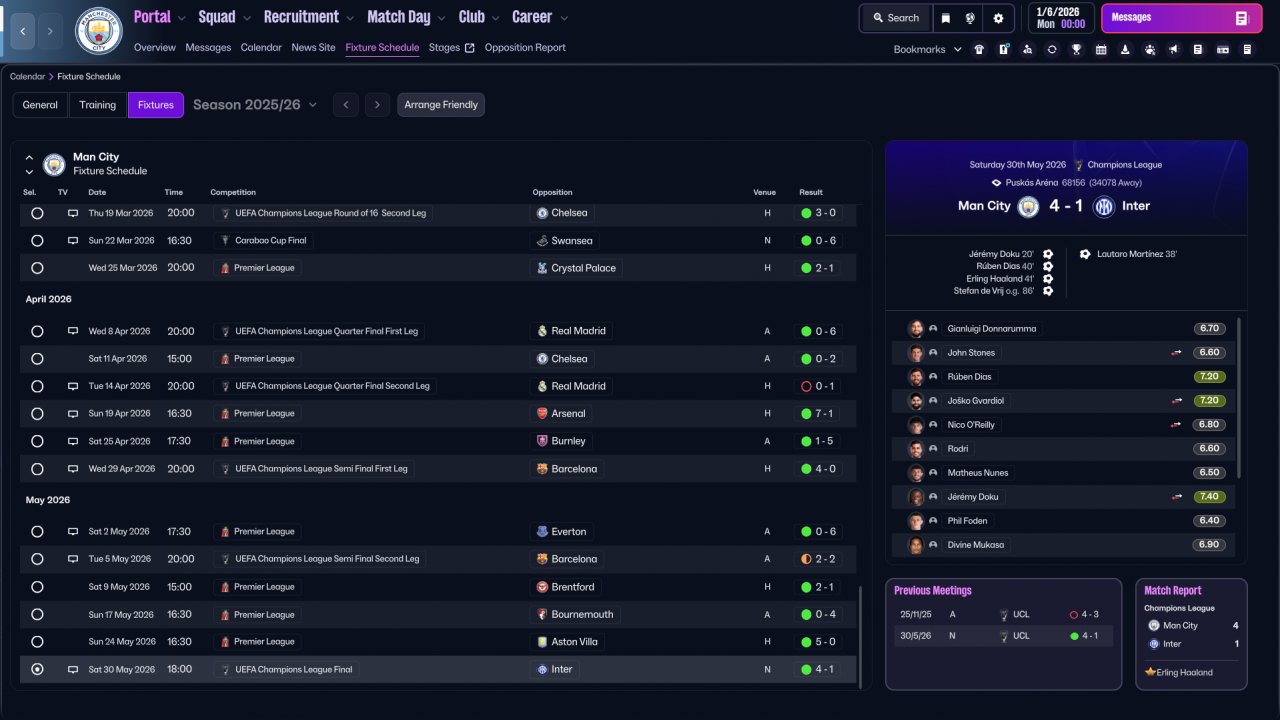Click the Manchester City badge in the header
The height and width of the screenshot is (720, 1280).
pos(99,31)
